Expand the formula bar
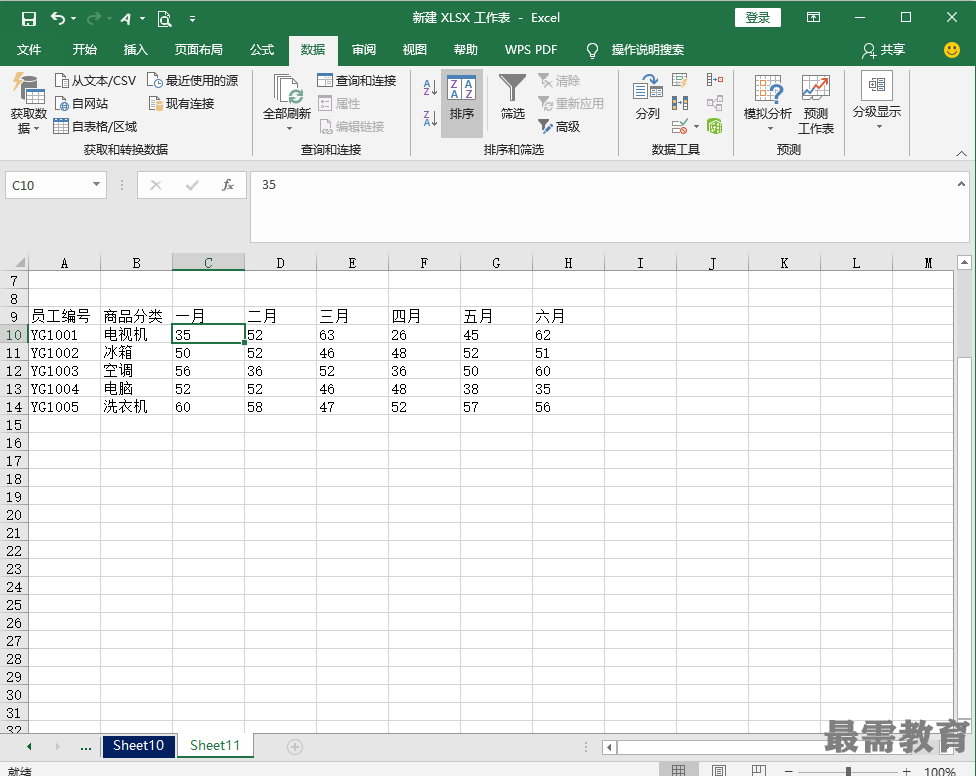Screen dimensions: 976x776 961,184
